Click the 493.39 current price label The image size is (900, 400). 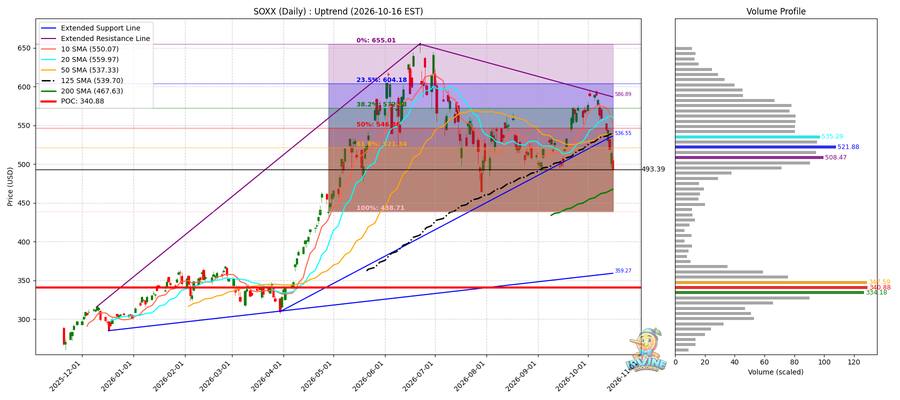click(x=654, y=169)
